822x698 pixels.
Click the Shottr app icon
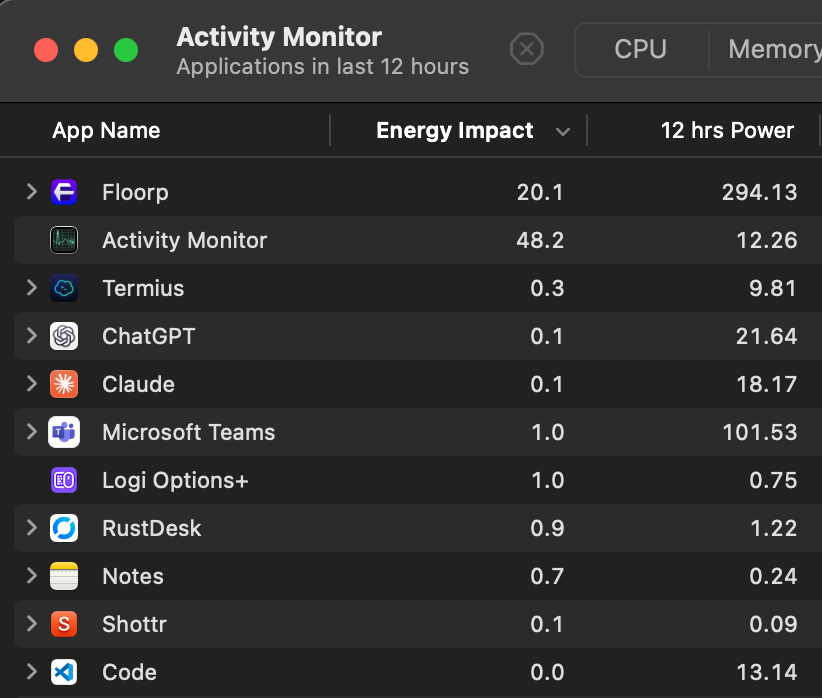(x=64, y=624)
